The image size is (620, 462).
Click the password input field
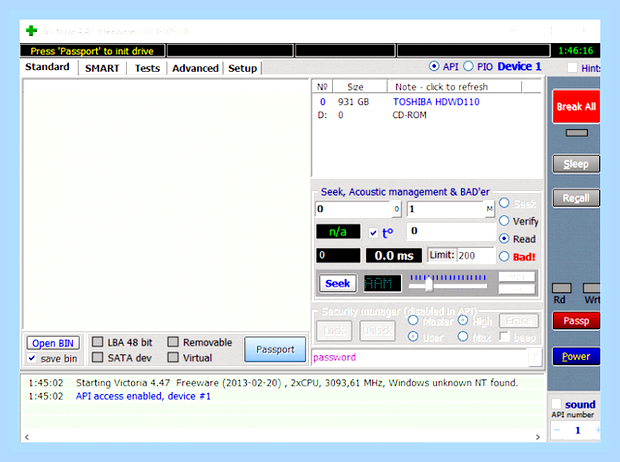pos(420,358)
